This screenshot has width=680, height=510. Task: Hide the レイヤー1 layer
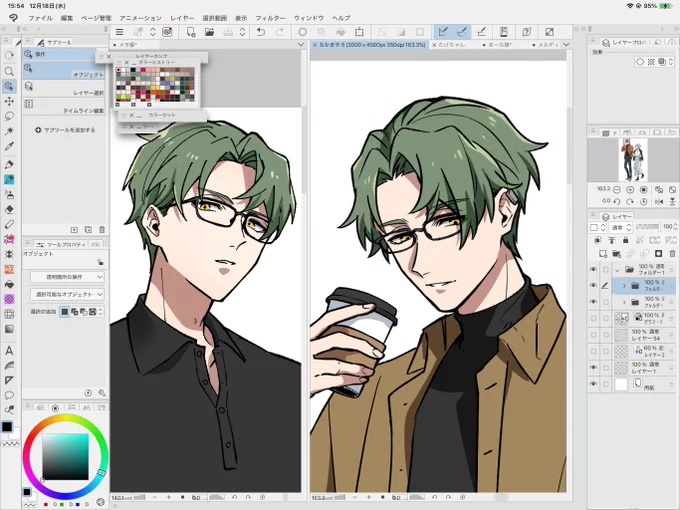pos(593,368)
